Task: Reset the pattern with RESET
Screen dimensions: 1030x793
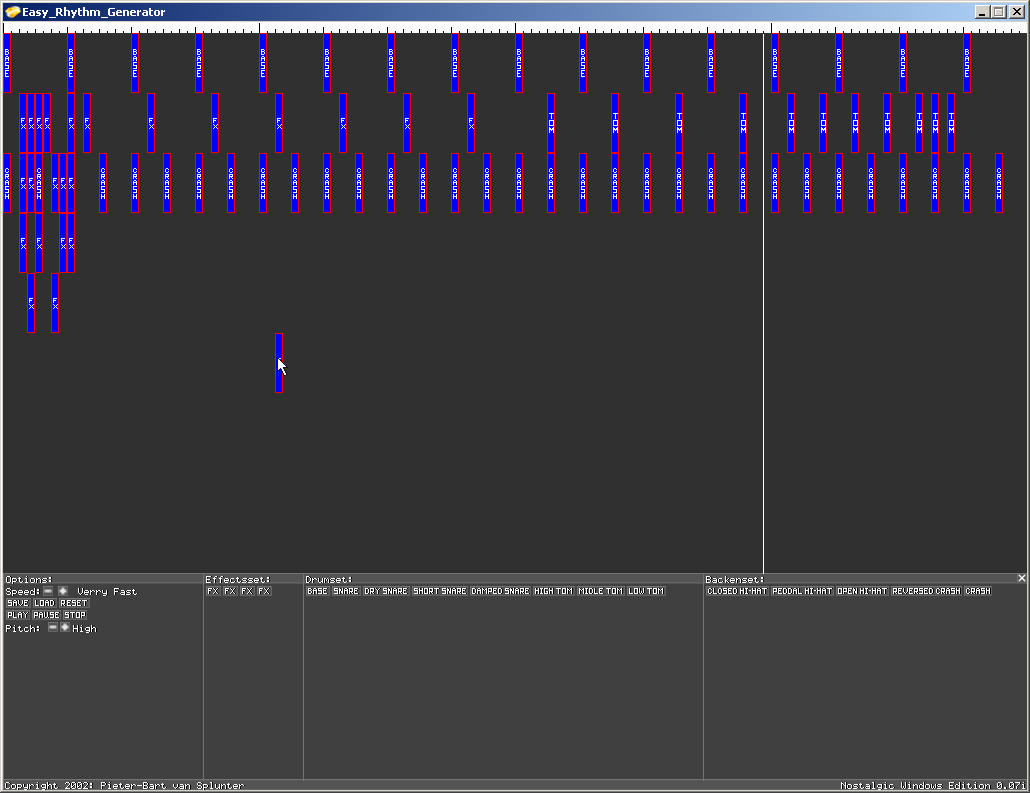Action: (x=74, y=603)
